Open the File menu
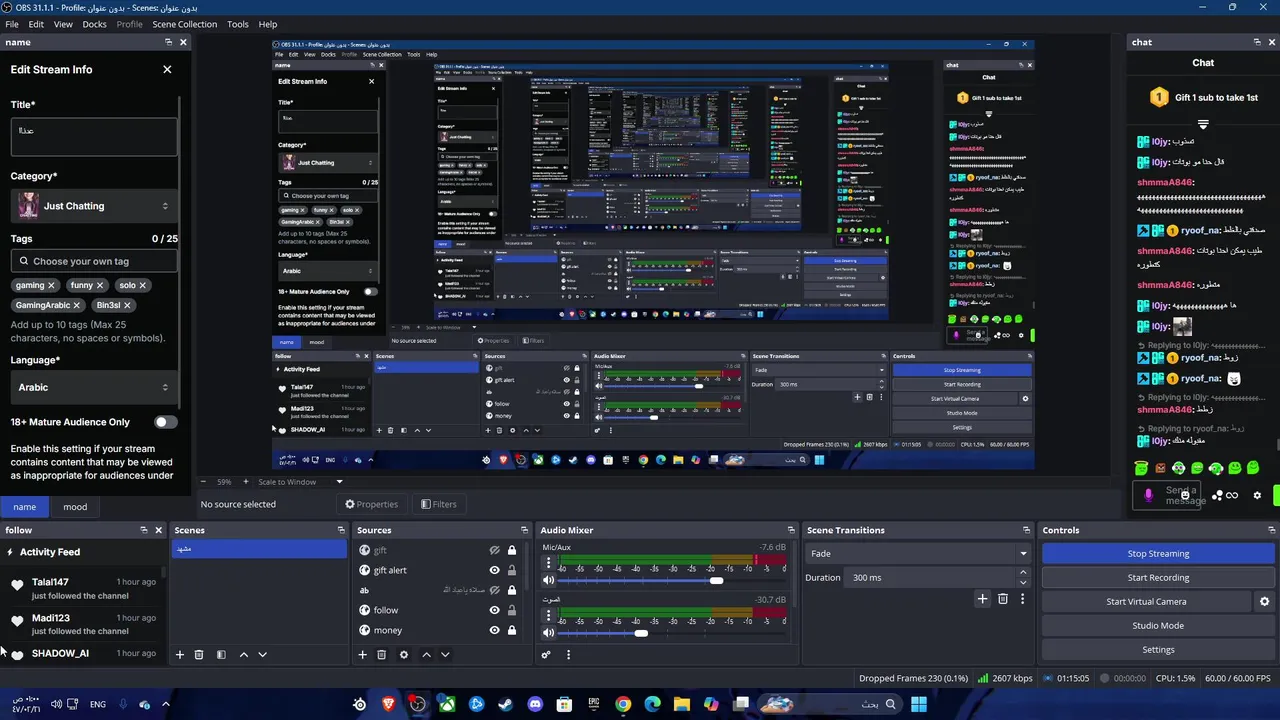 click(x=12, y=24)
